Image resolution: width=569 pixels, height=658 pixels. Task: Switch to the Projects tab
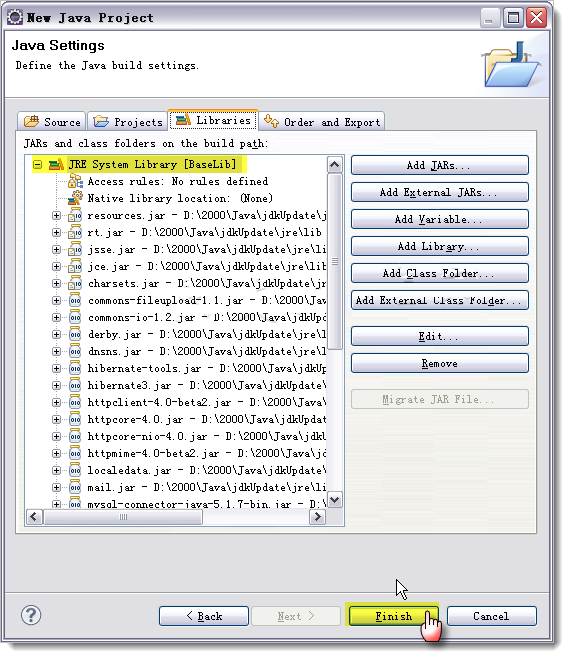click(x=128, y=122)
